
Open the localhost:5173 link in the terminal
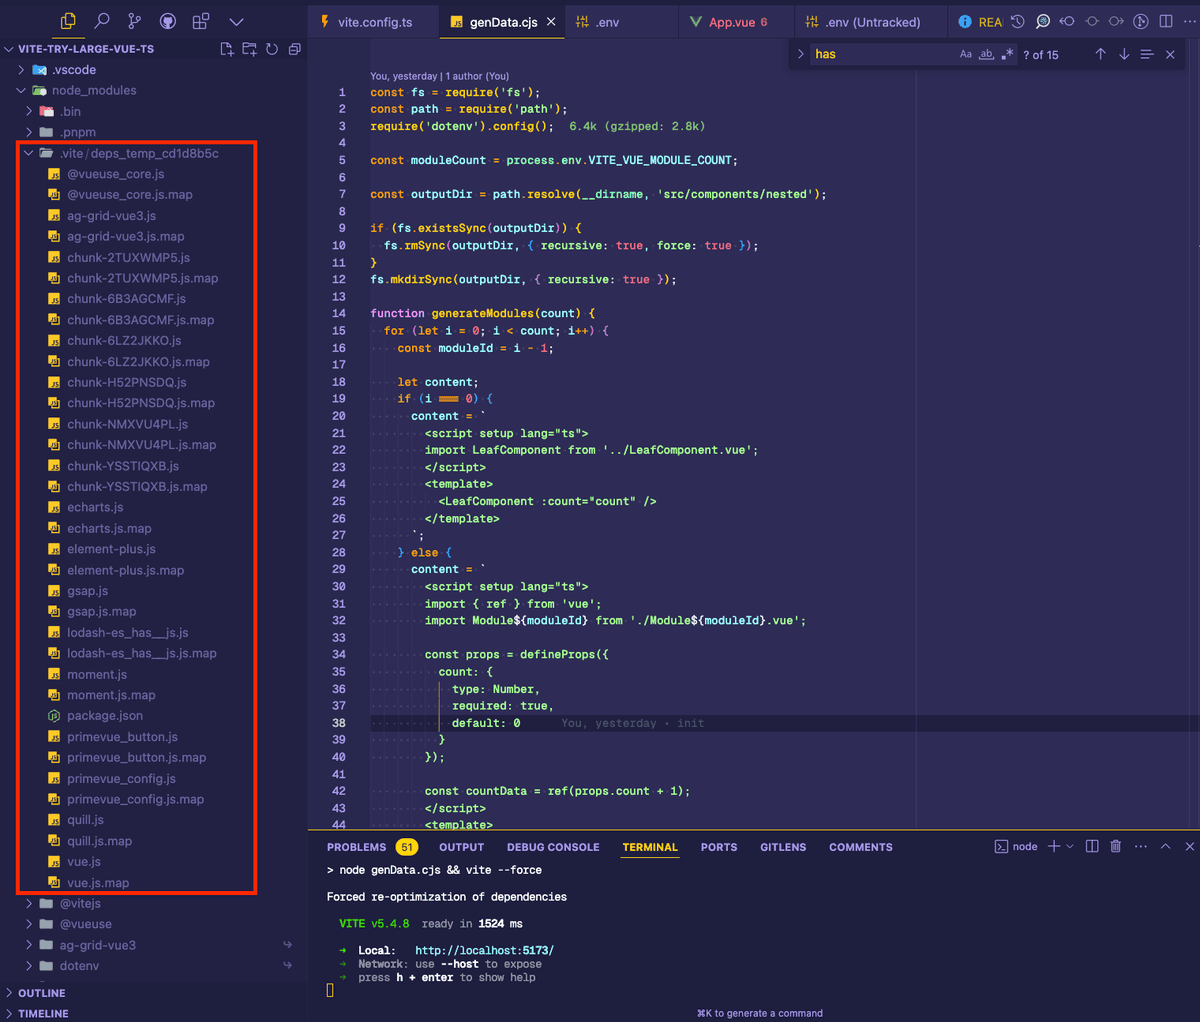click(x=484, y=950)
